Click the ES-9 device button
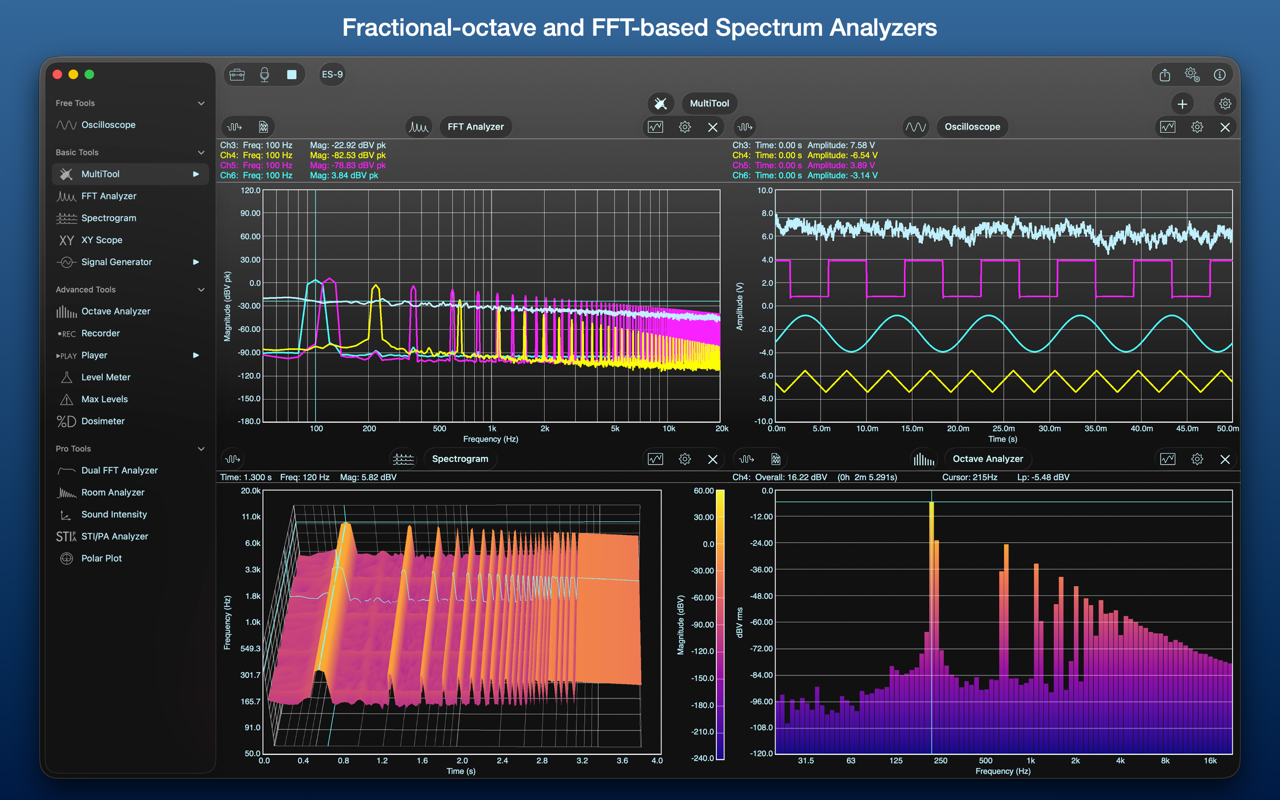The image size is (1280, 800). point(332,74)
